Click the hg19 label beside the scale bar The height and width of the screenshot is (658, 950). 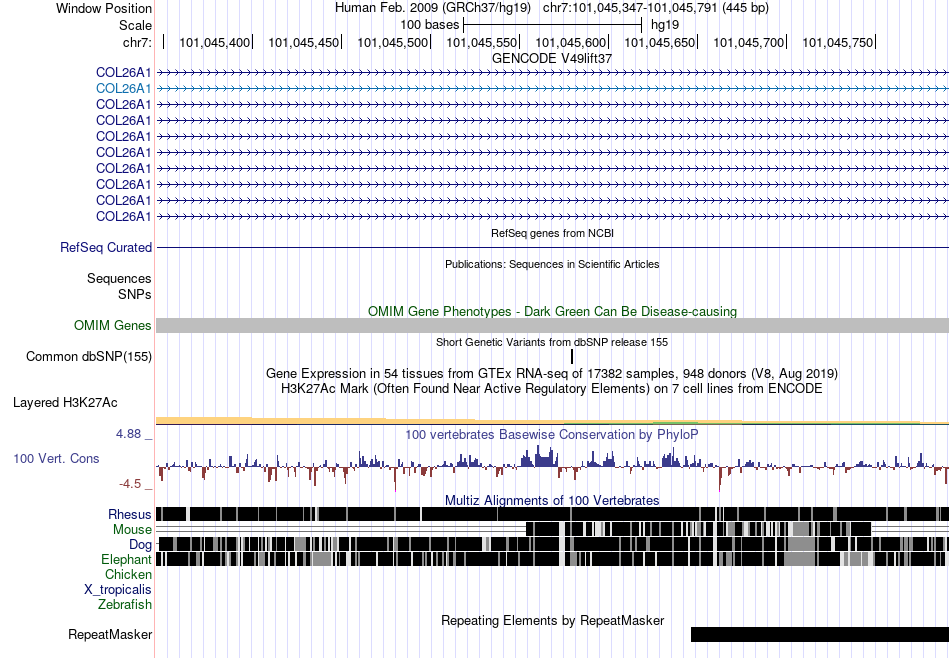[x=665, y=25]
